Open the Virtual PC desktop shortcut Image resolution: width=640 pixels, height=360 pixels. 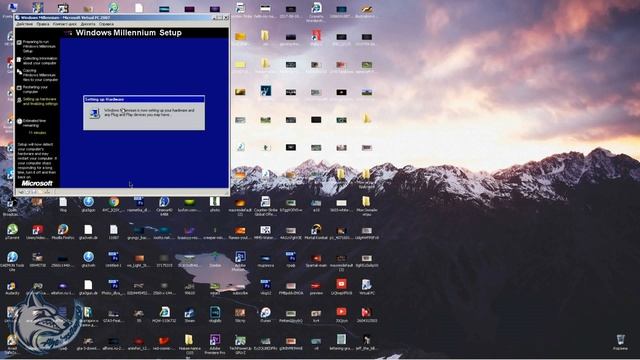point(366,287)
